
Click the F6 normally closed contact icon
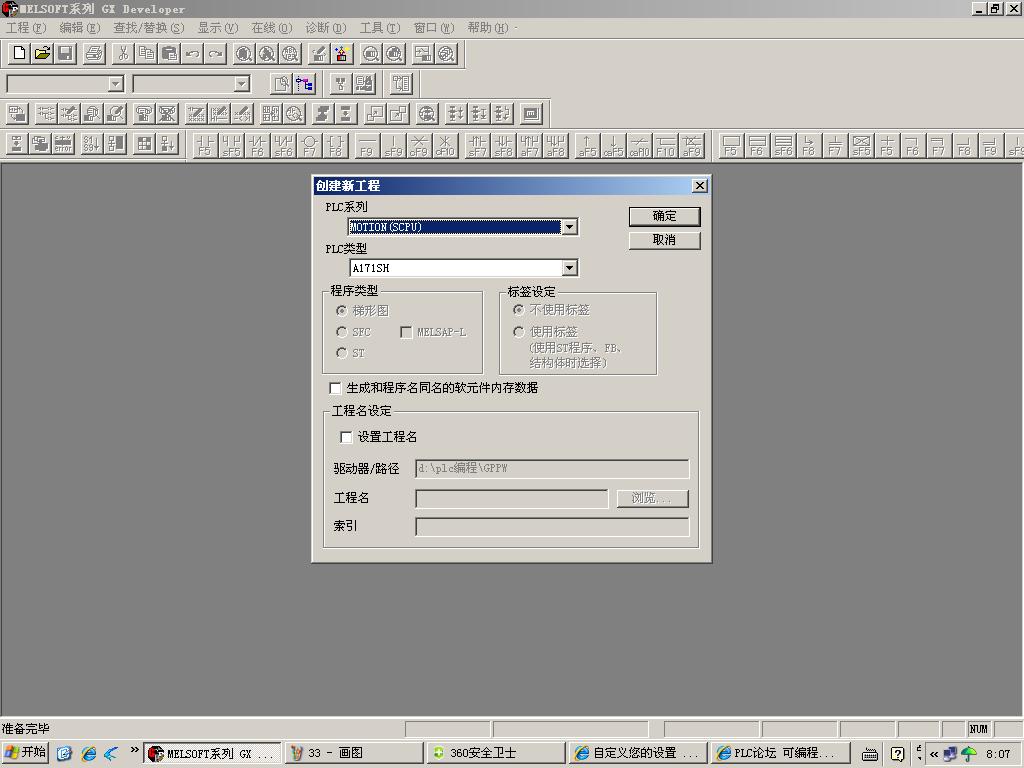coord(257,145)
